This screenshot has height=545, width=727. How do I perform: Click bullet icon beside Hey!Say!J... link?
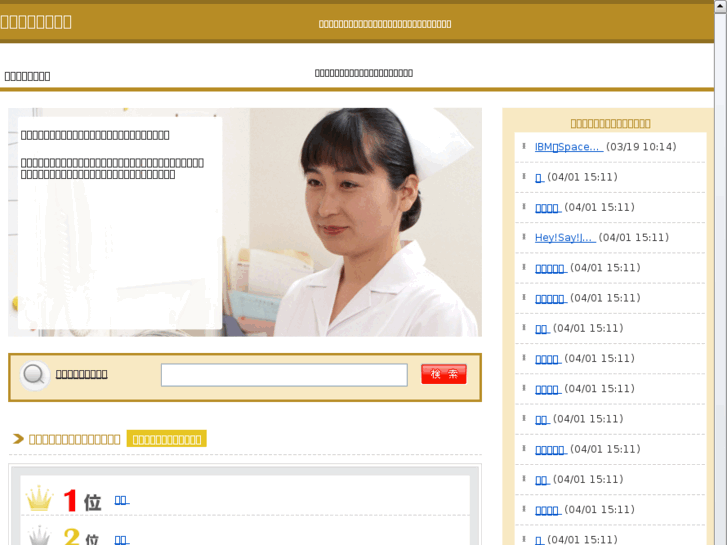click(524, 237)
